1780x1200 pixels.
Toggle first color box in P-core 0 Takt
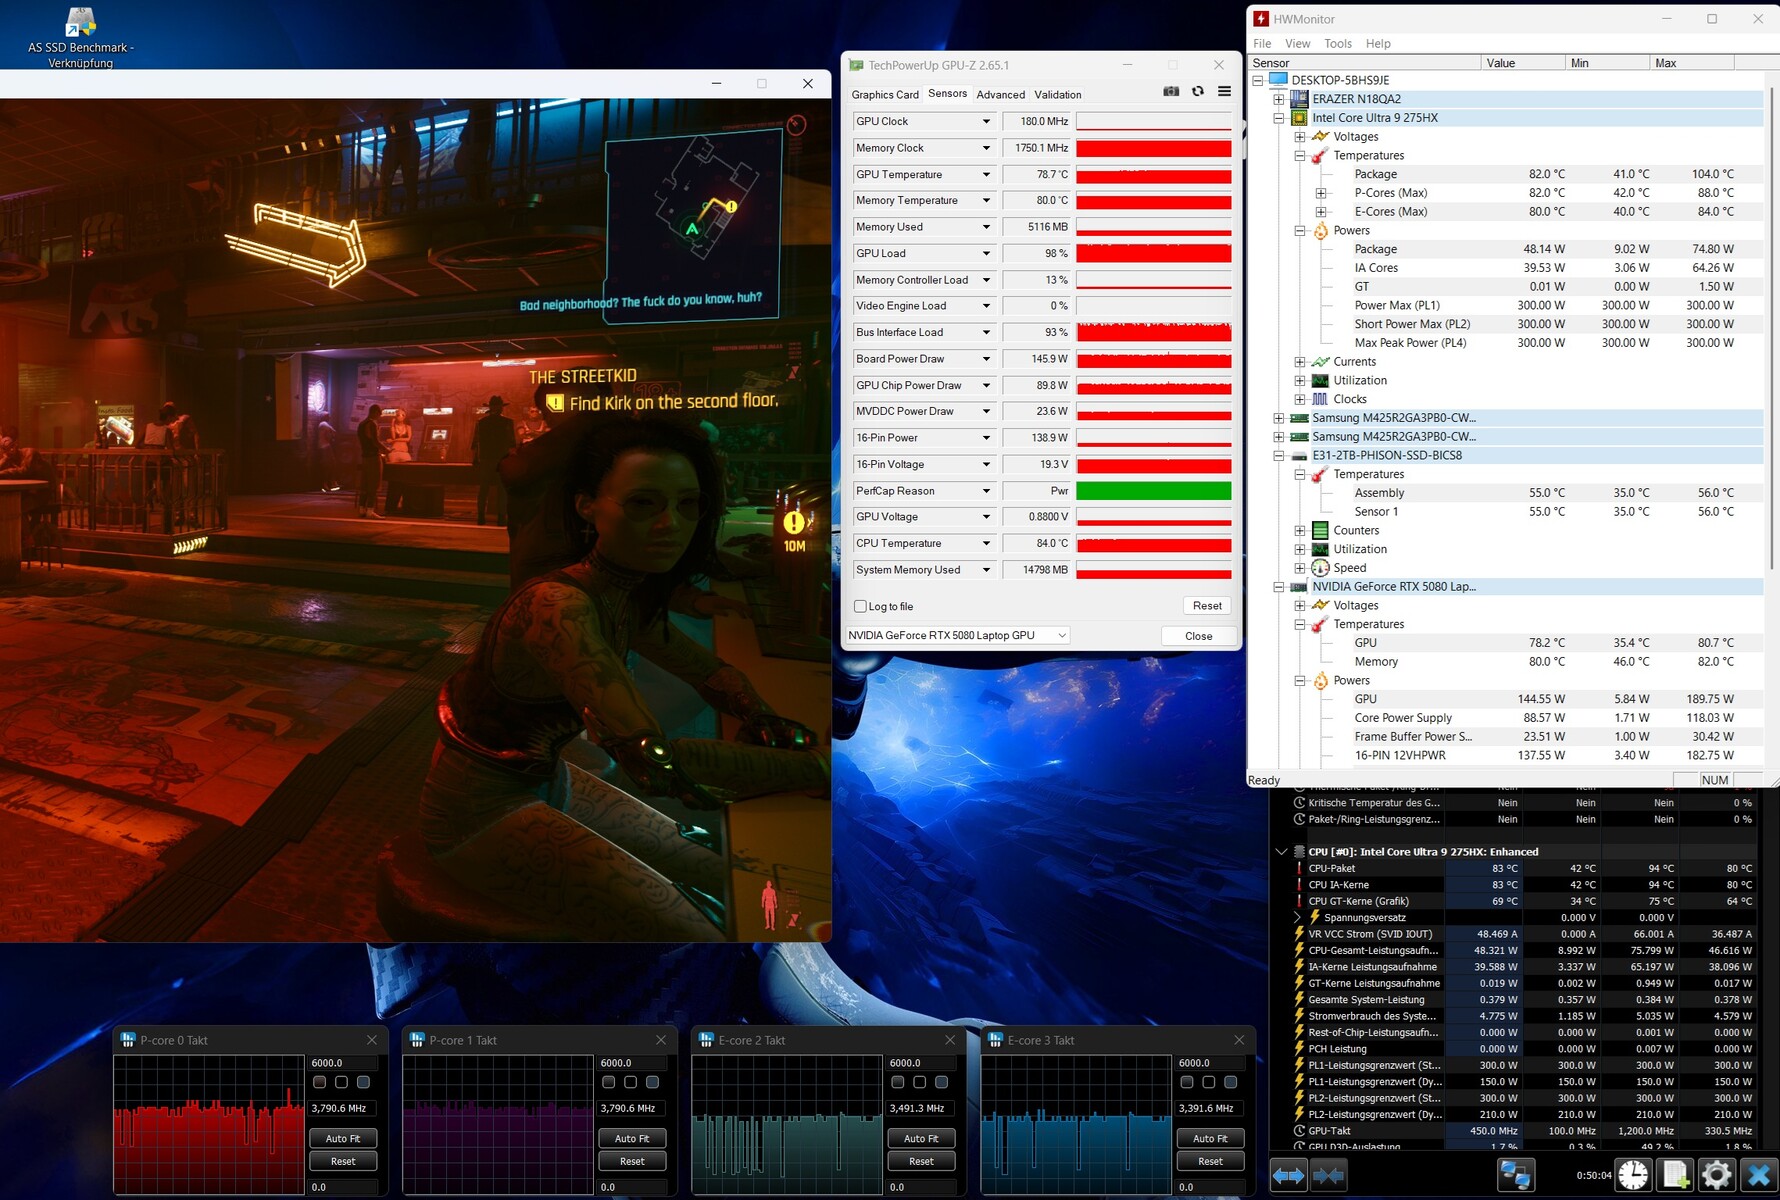pyautogui.click(x=320, y=1082)
